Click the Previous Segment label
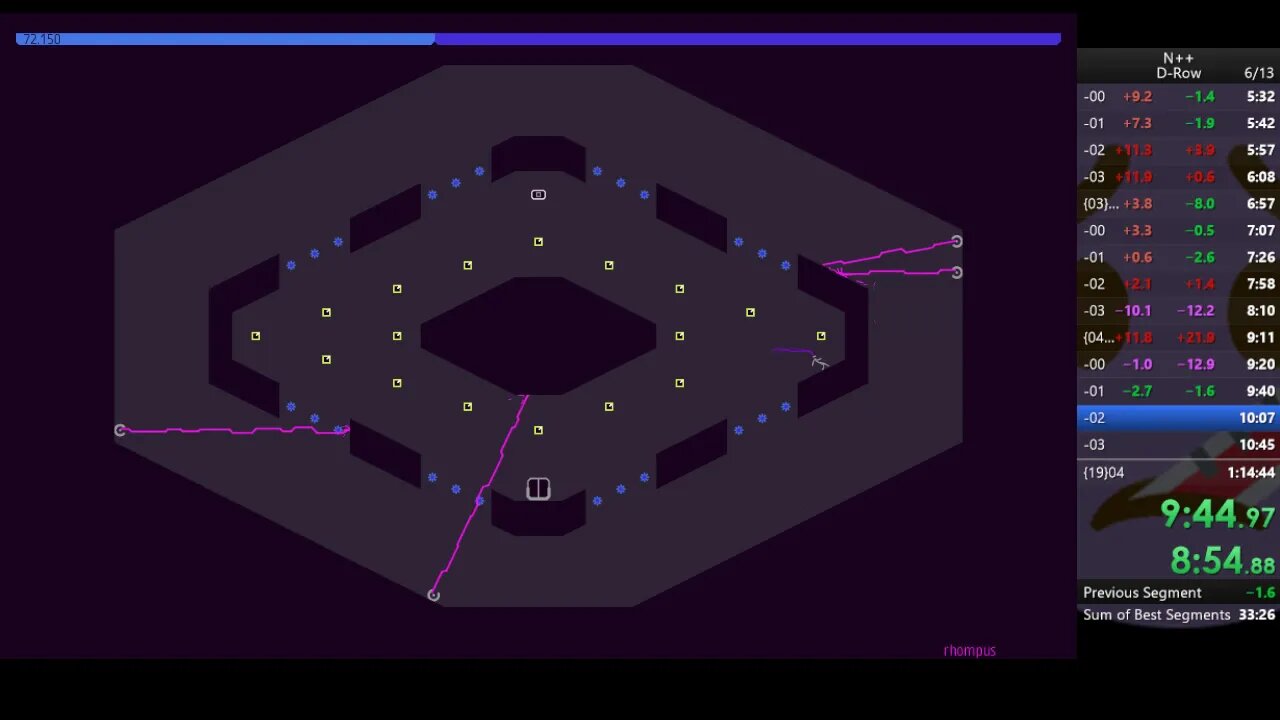The image size is (1280, 720). (1142, 592)
